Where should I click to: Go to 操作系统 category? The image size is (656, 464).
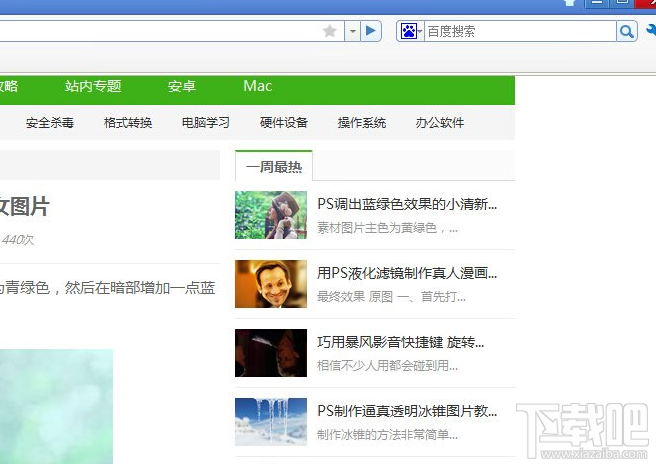click(x=362, y=123)
